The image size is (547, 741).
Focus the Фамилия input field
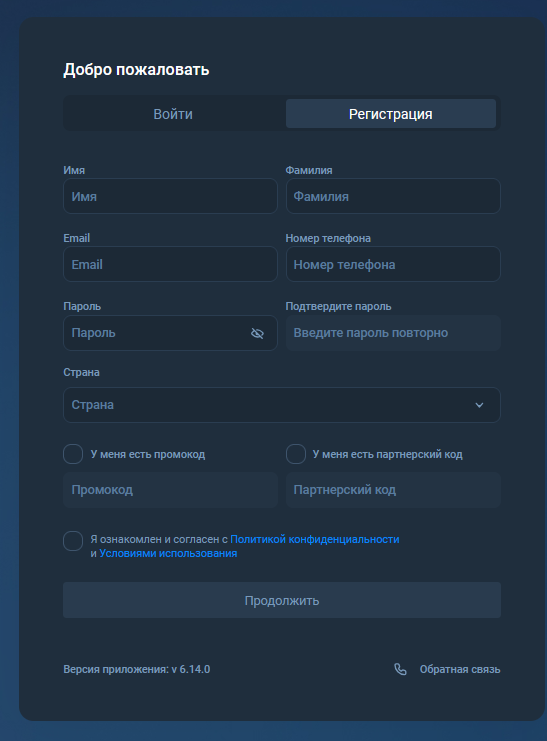coord(393,196)
